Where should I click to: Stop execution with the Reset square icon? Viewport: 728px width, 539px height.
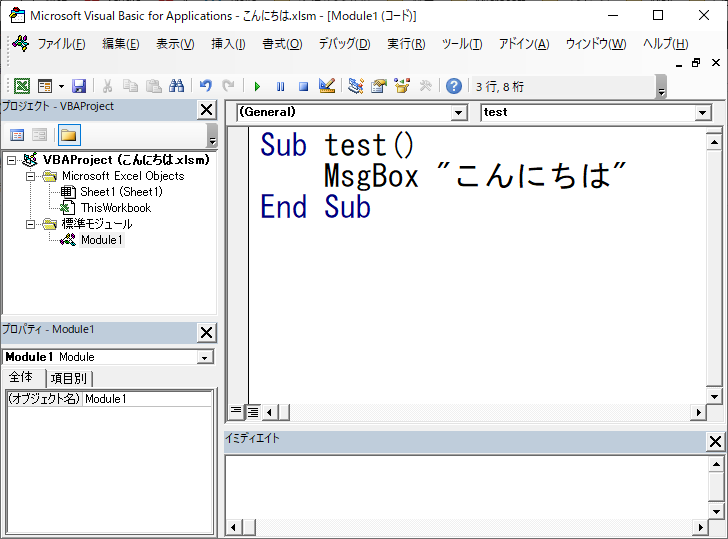(x=304, y=86)
